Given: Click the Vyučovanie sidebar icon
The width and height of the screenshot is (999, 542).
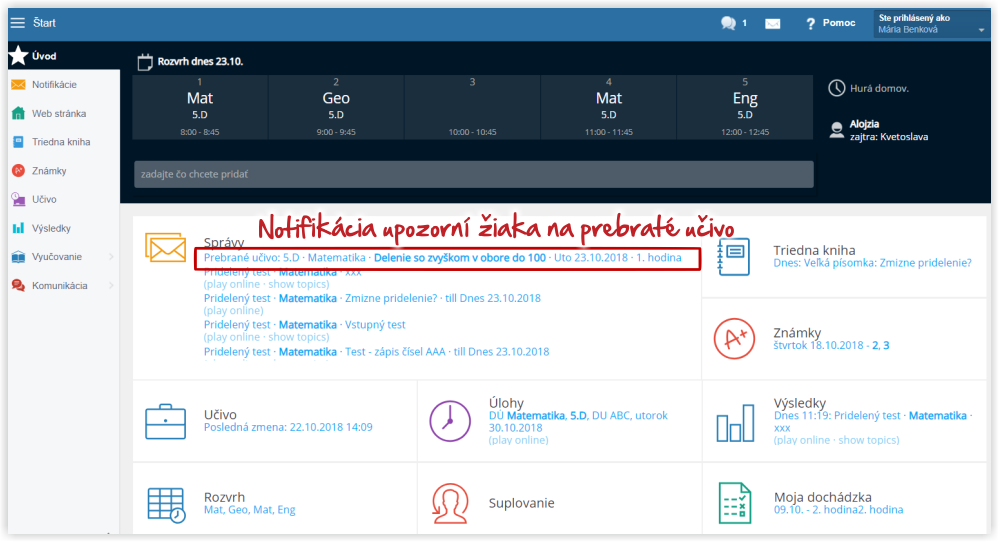Looking at the screenshot, I should click(x=18, y=257).
